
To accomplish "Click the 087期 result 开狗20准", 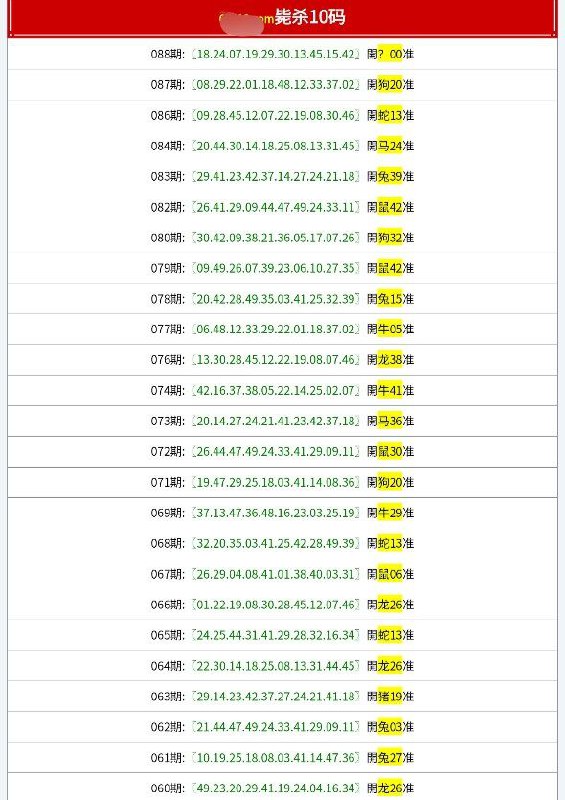I will tap(390, 85).
